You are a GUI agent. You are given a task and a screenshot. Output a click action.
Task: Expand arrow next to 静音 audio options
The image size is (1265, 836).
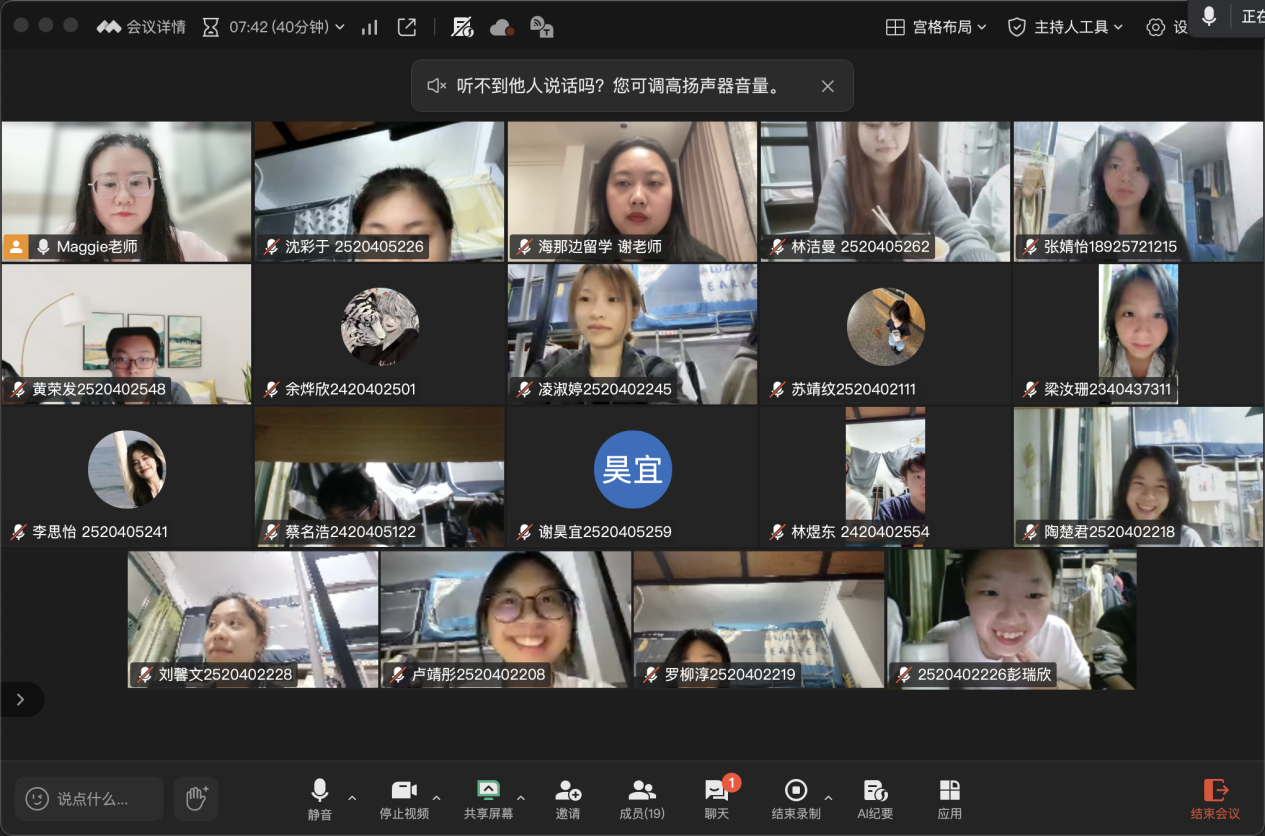(352, 797)
